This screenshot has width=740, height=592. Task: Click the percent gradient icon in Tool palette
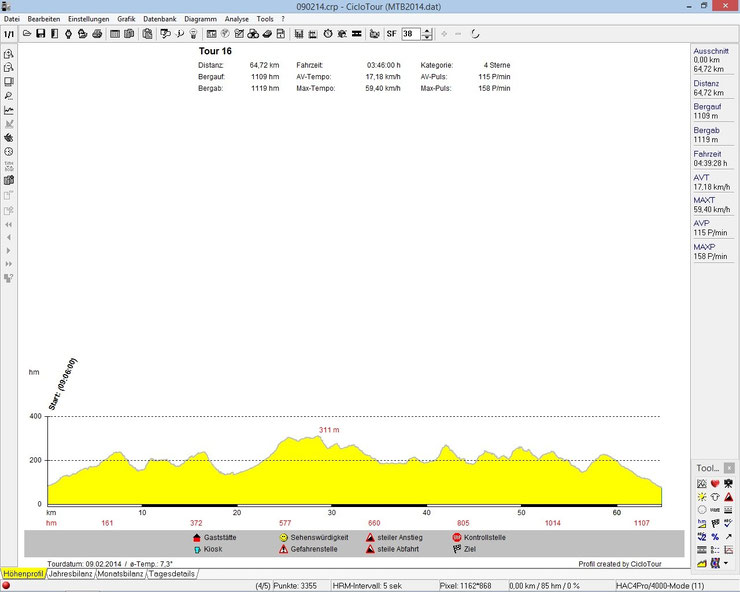click(x=715, y=537)
